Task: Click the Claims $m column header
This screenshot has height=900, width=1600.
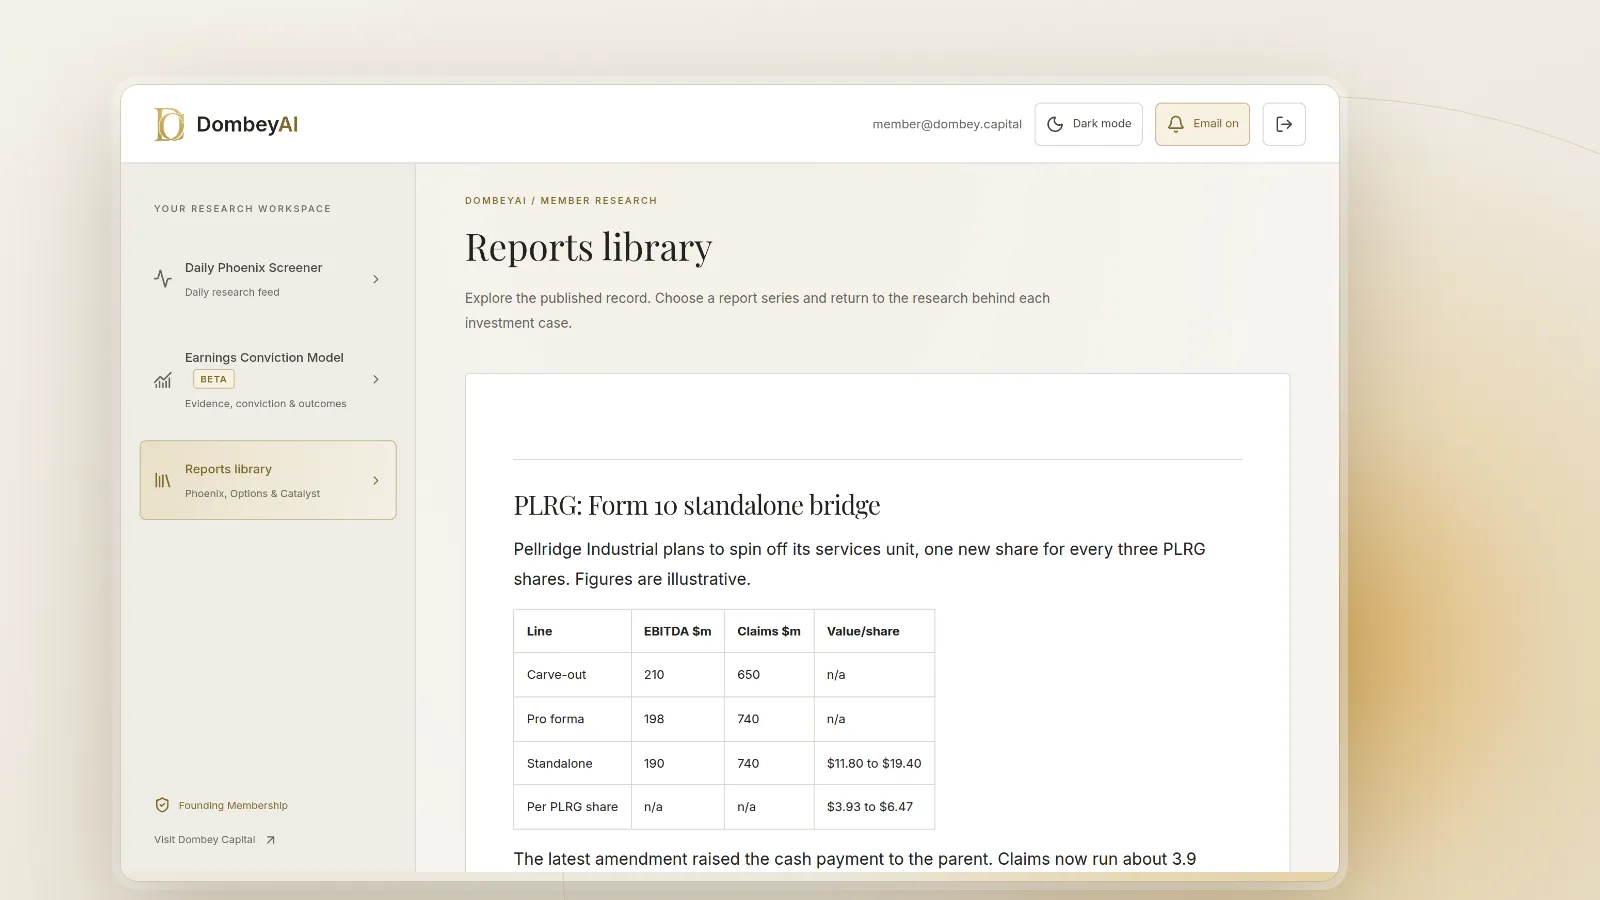Action: 769,631
